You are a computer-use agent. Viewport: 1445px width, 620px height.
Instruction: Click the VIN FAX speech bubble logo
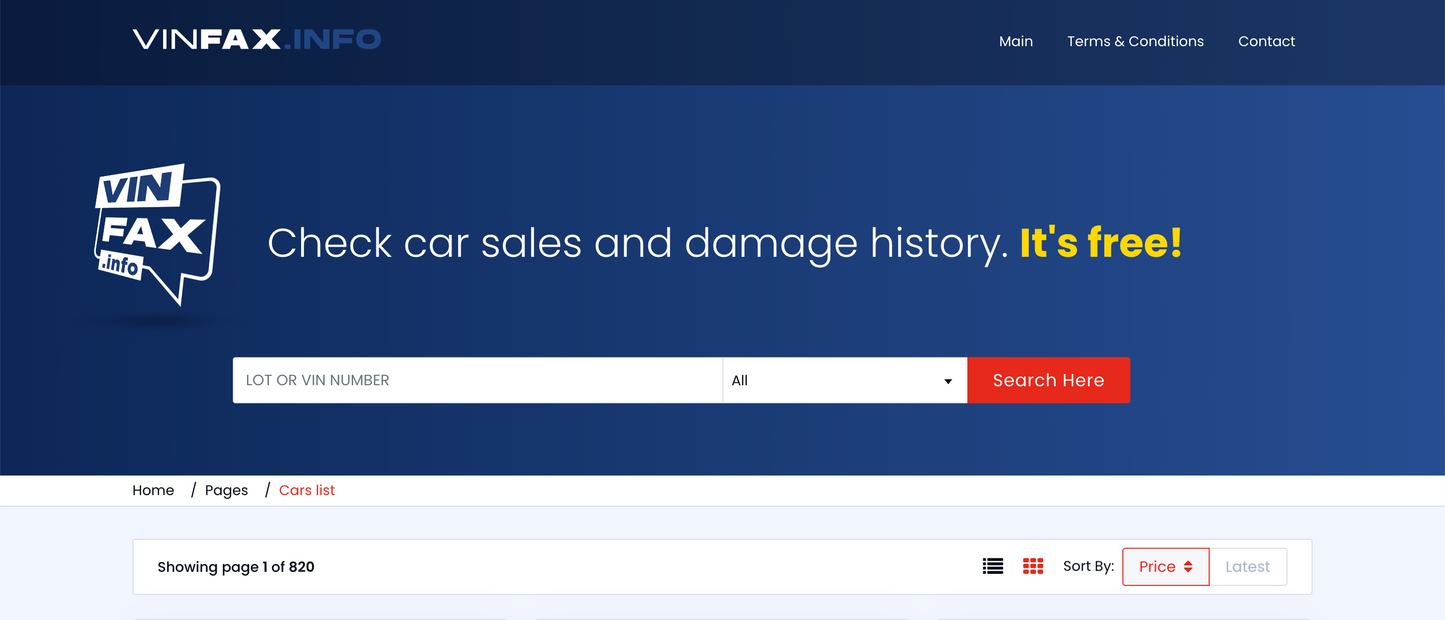[158, 234]
